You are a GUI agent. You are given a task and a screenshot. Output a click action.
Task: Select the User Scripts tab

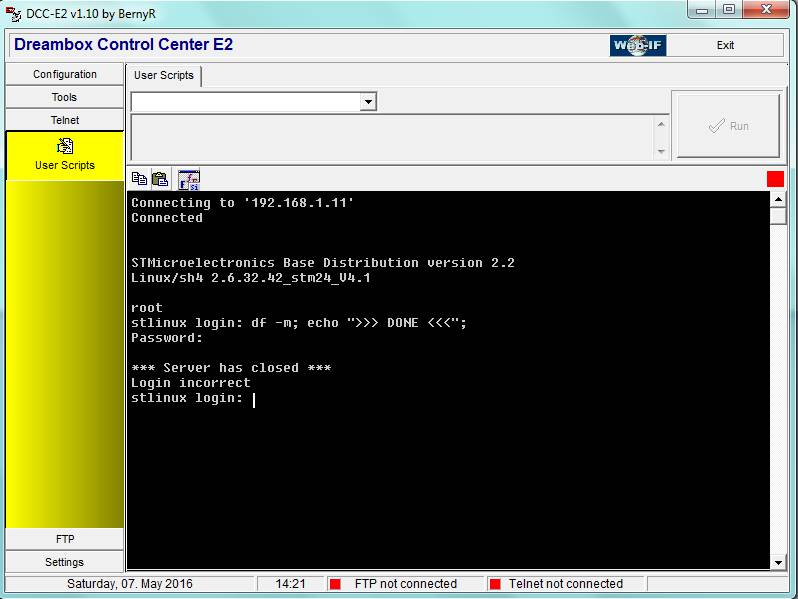coord(164,75)
